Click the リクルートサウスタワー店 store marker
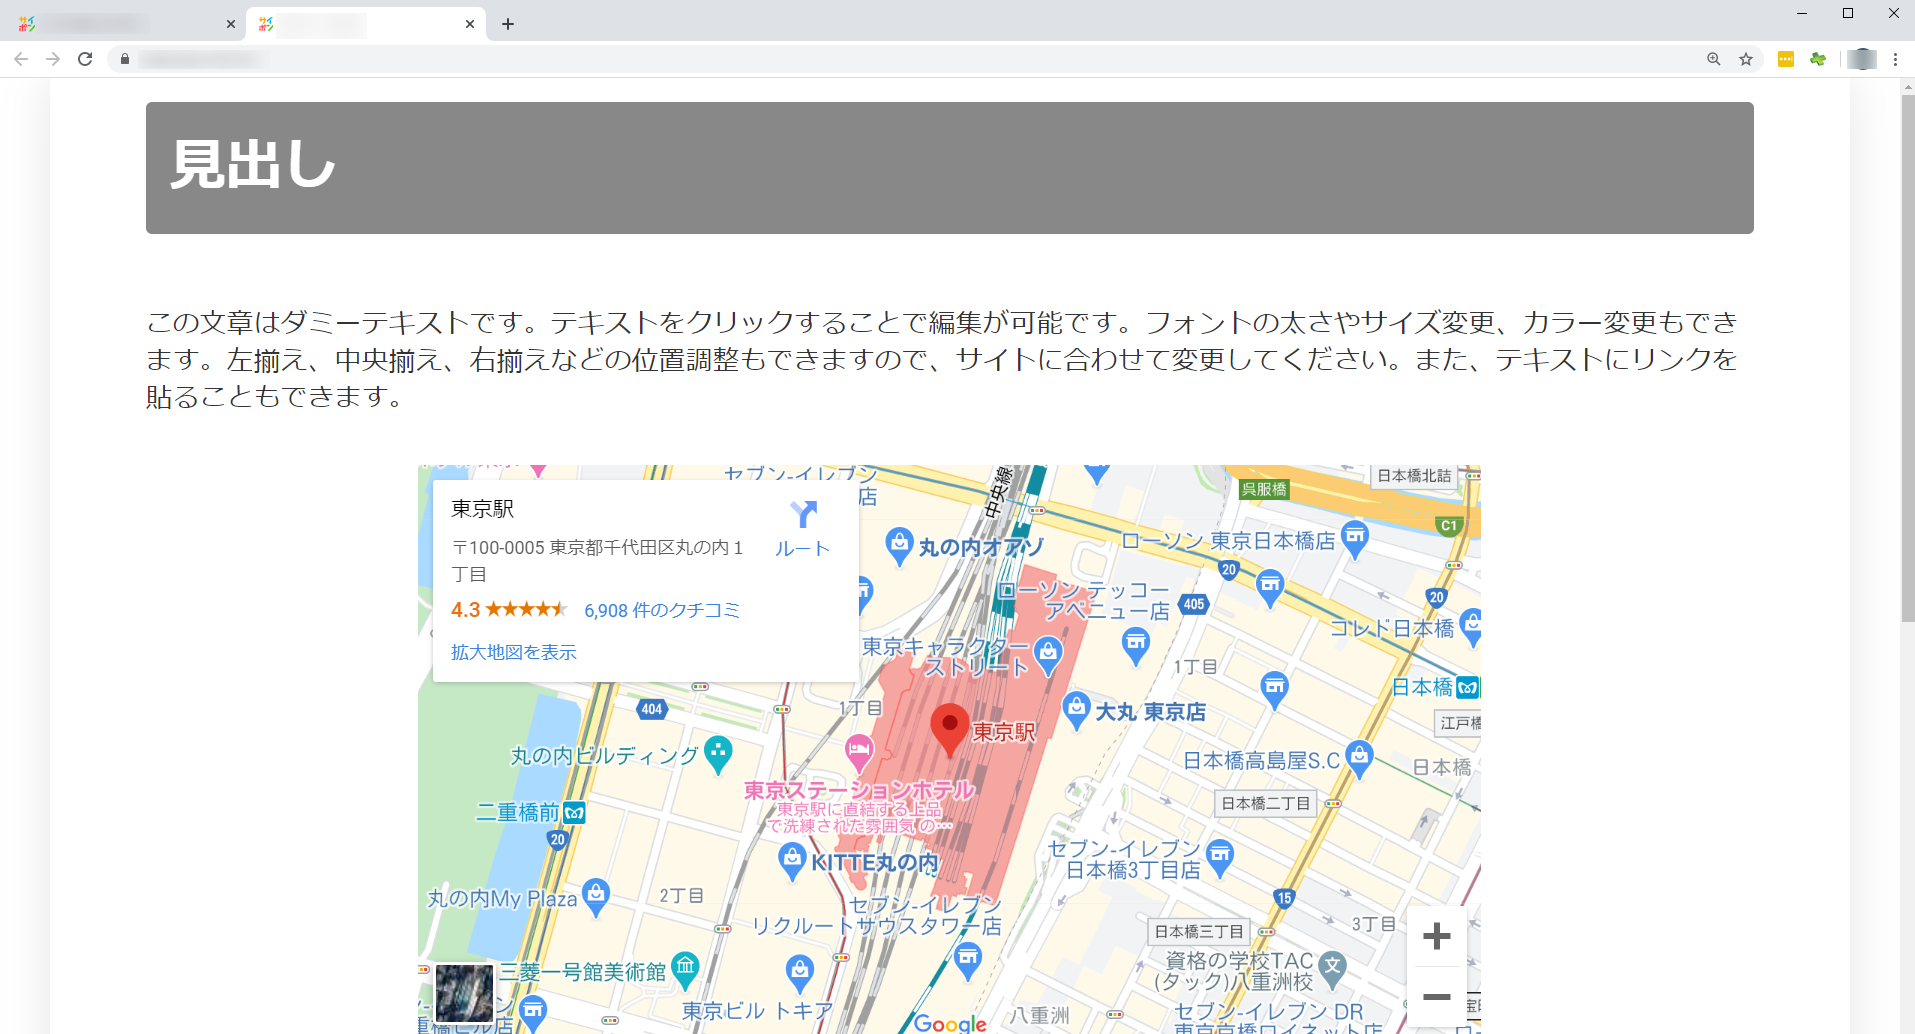Screen dimensions: 1915x1034 [967, 960]
